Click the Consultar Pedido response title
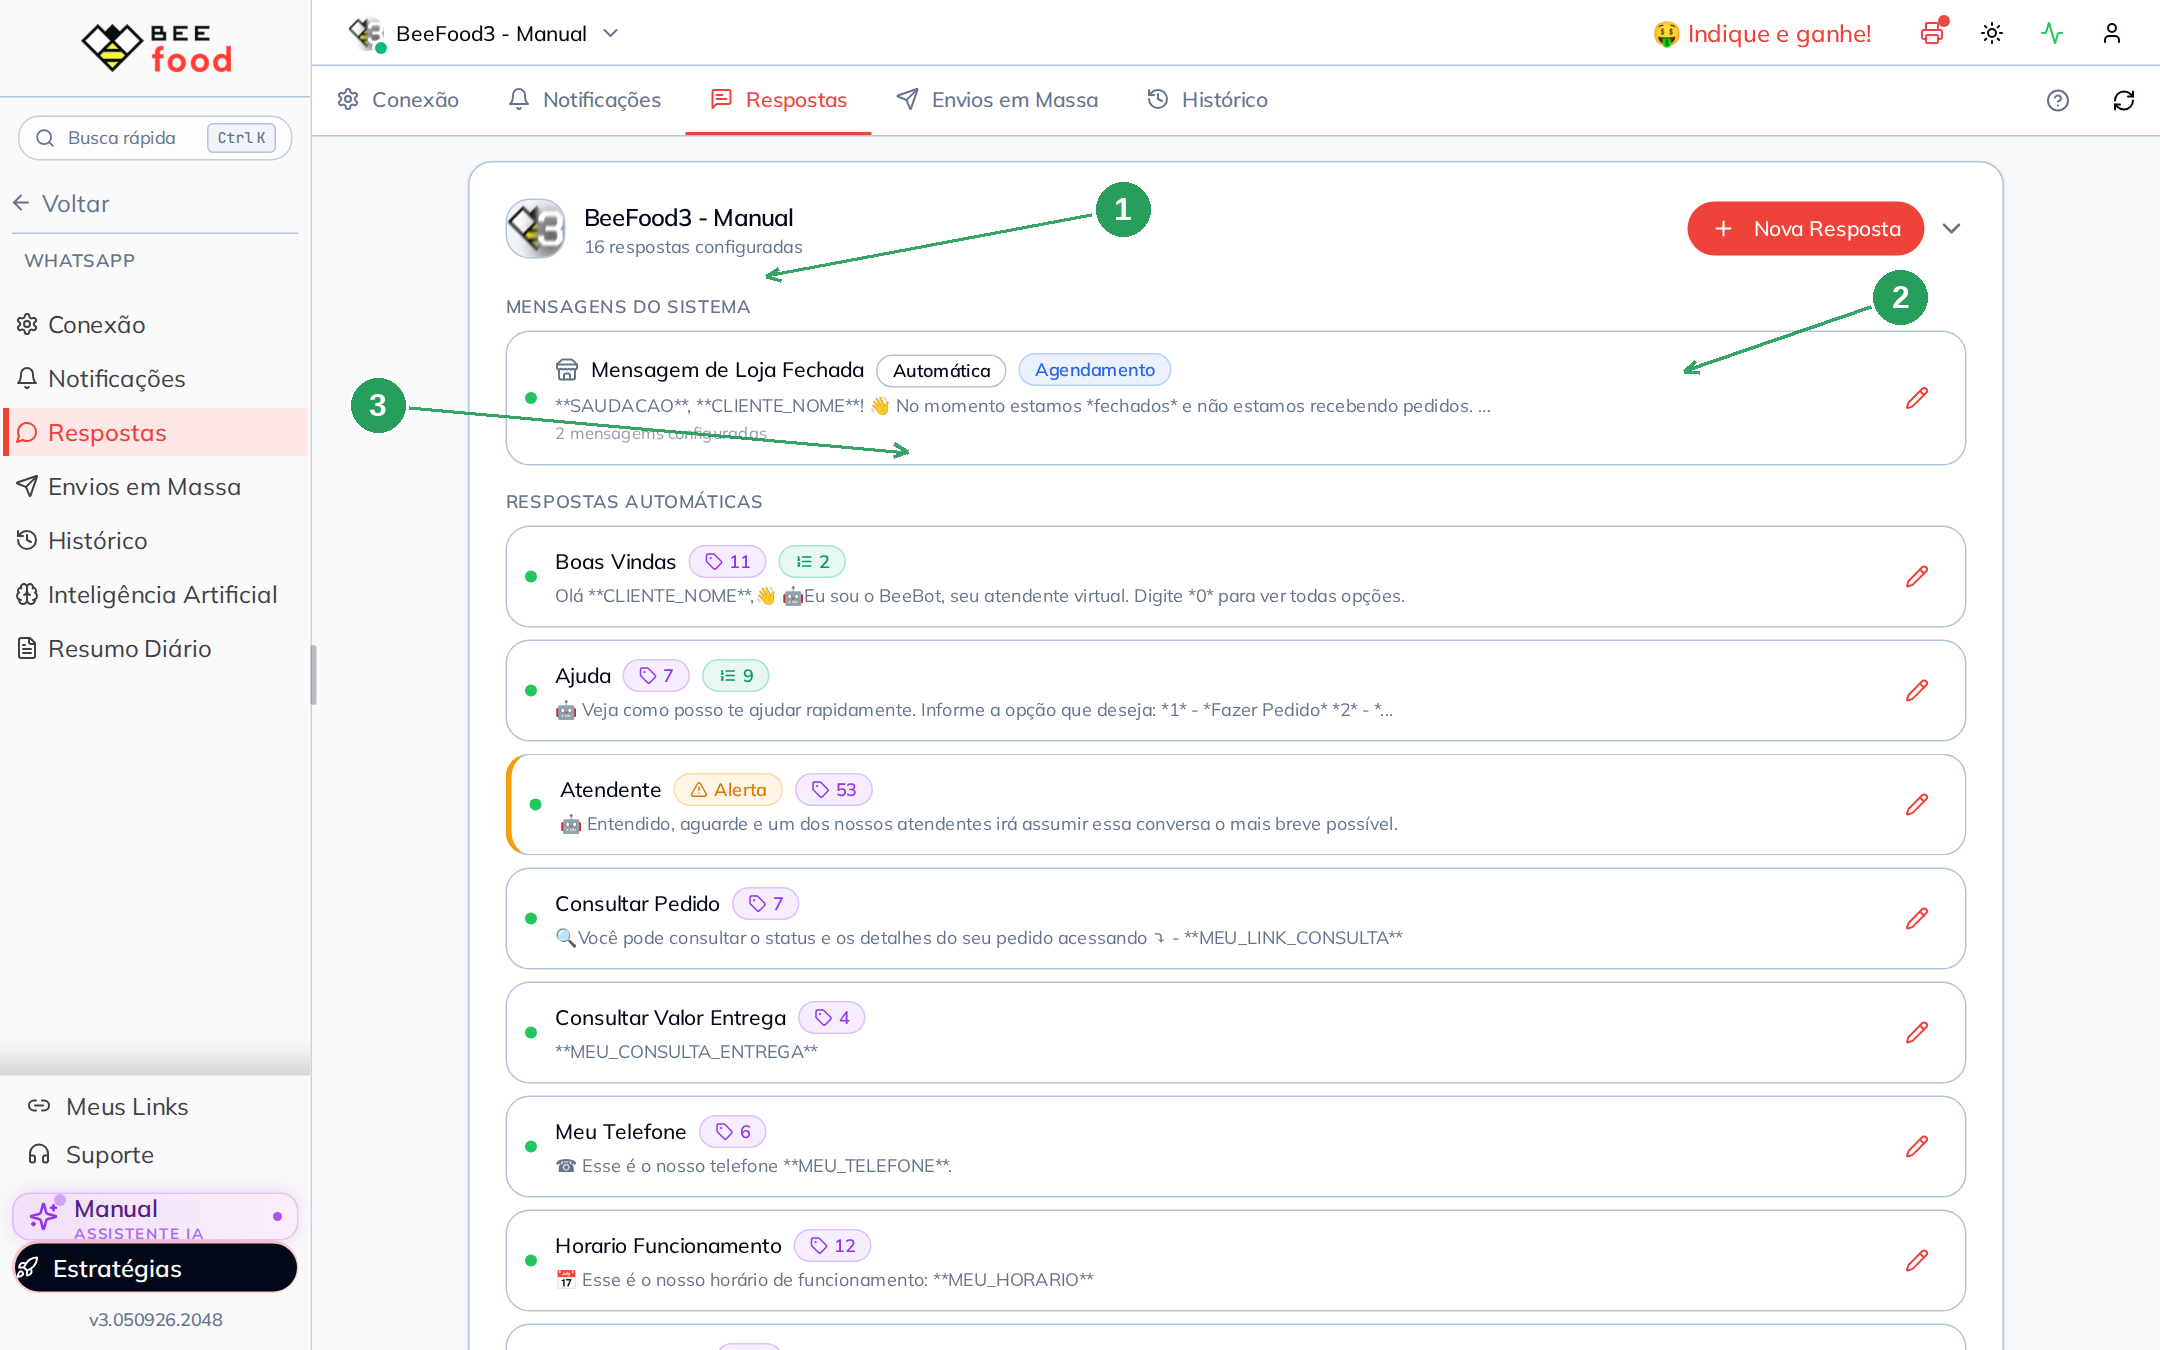The image size is (2160, 1350). pos(637,904)
